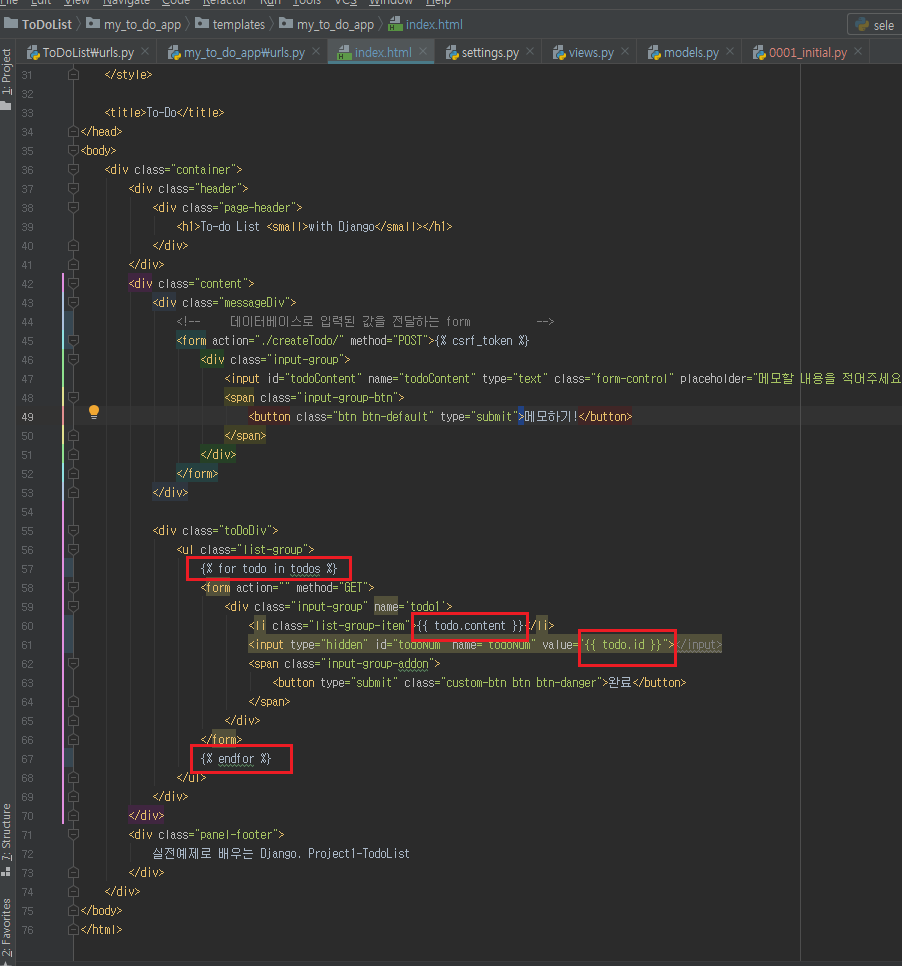
Task: Collapse the content div fold on line 42
Action: click(x=73, y=283)
